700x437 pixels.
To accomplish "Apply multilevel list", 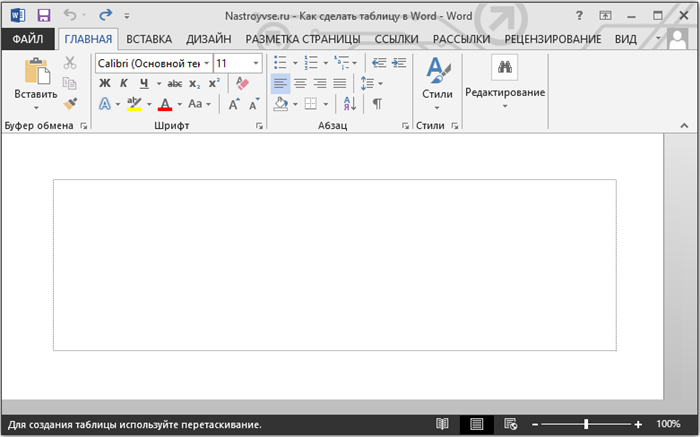I will point(342,63).
